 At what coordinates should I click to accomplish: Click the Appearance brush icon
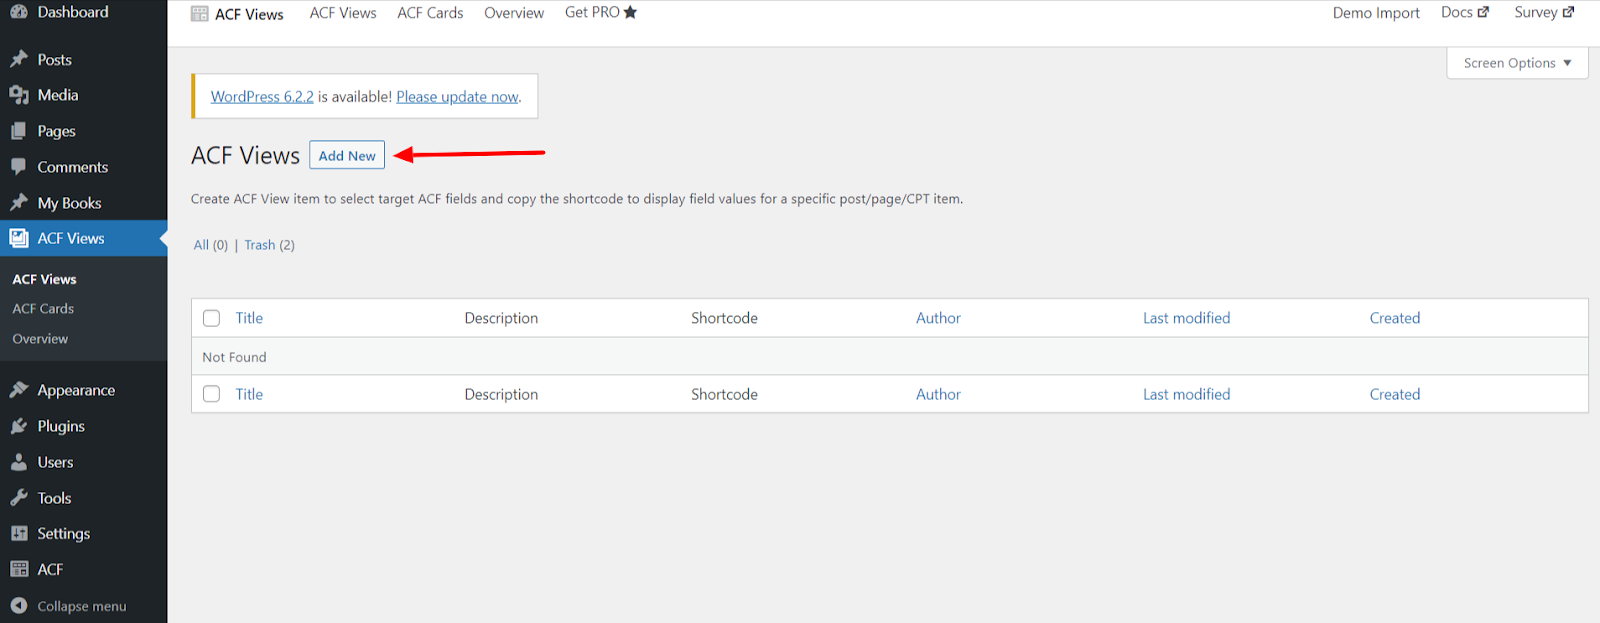(19, 390)
